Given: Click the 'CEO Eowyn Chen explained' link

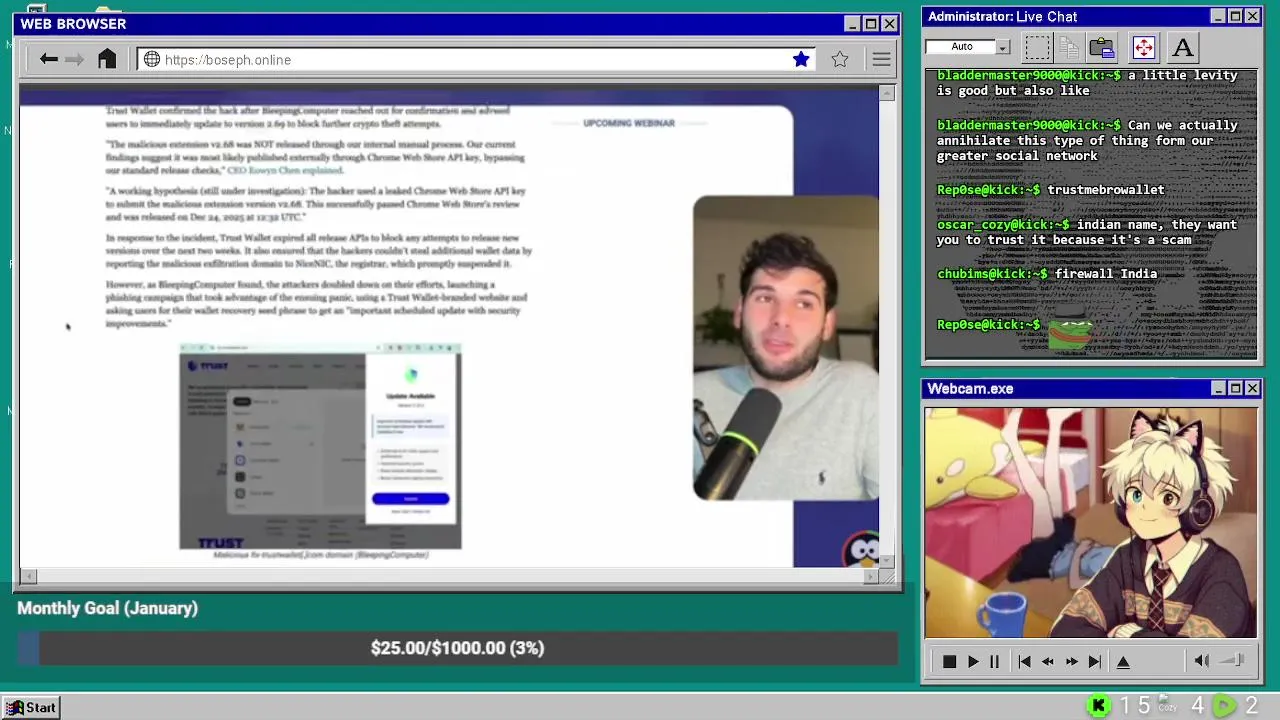Looking at the screenshot, I should pyautogui.click(x=285, y=170).
